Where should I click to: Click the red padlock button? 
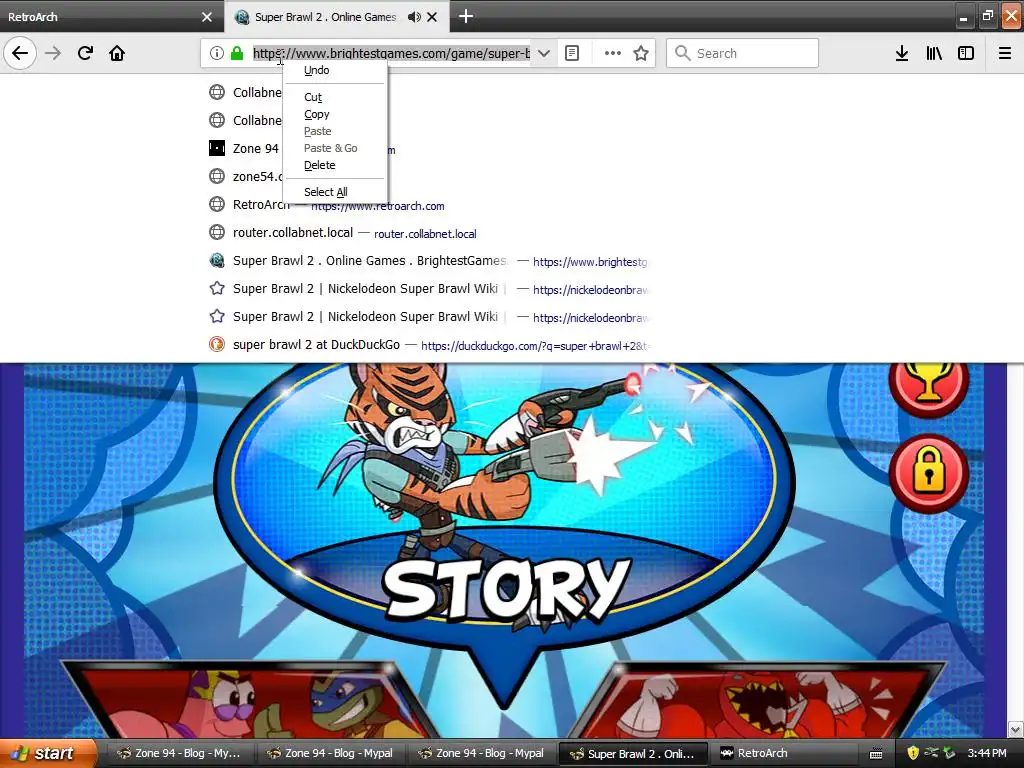[929, 473]
